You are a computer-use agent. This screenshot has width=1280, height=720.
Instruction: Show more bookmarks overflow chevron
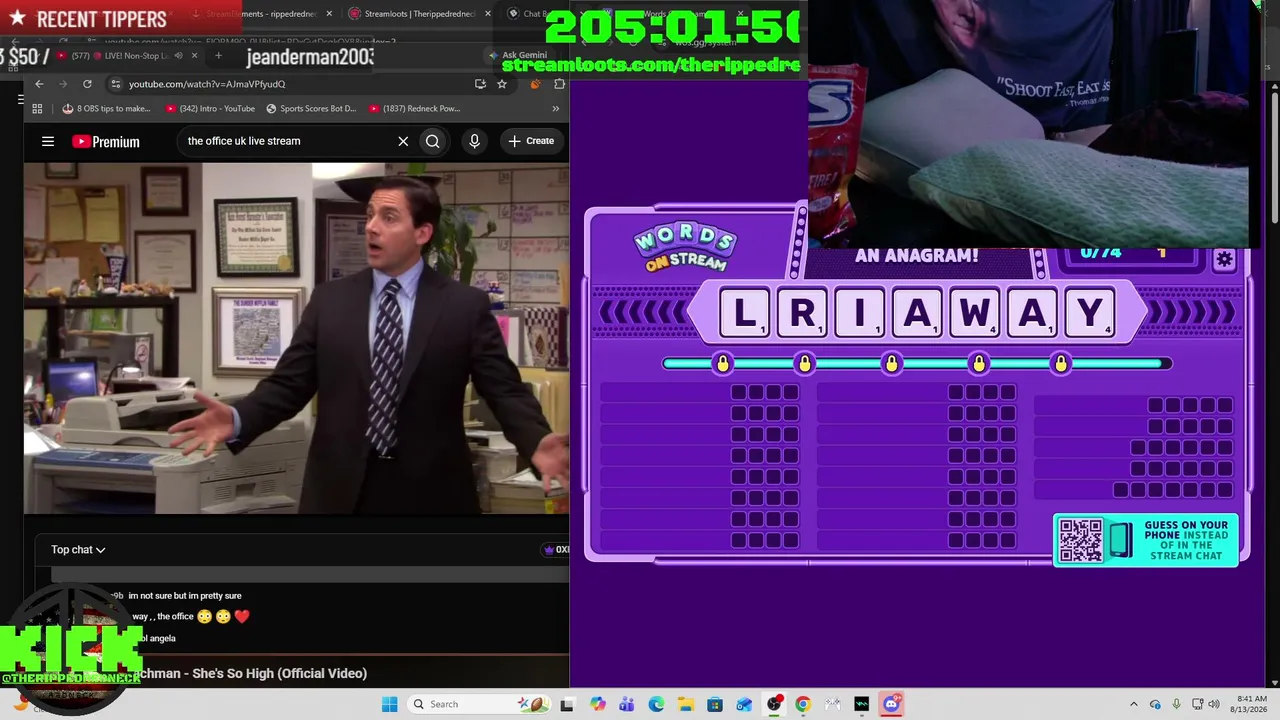555,108
